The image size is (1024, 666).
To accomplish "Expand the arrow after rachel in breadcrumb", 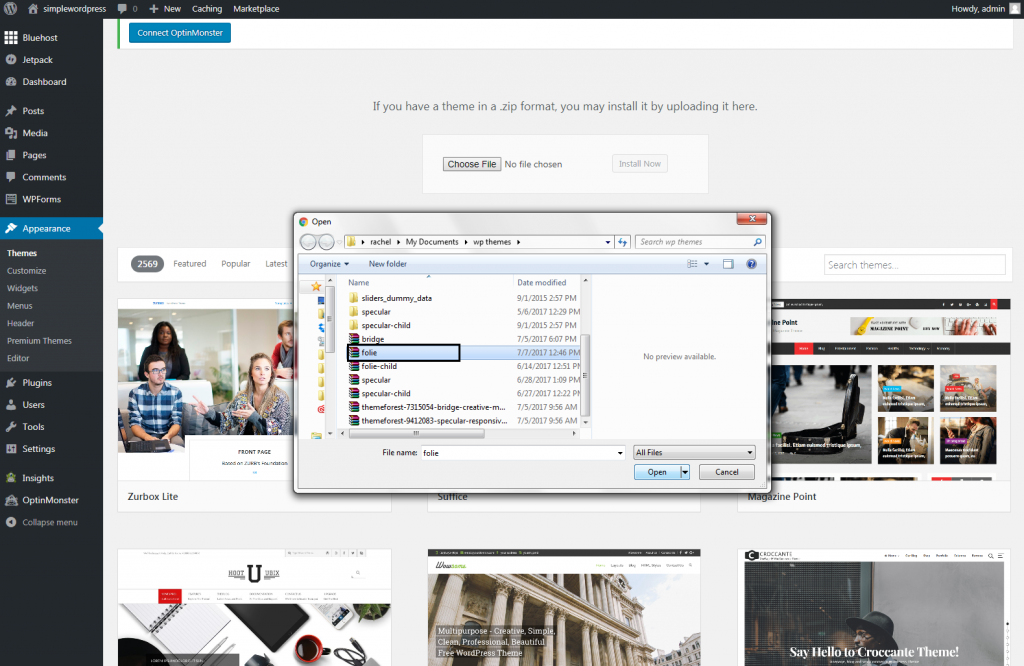I will (398, 242).
